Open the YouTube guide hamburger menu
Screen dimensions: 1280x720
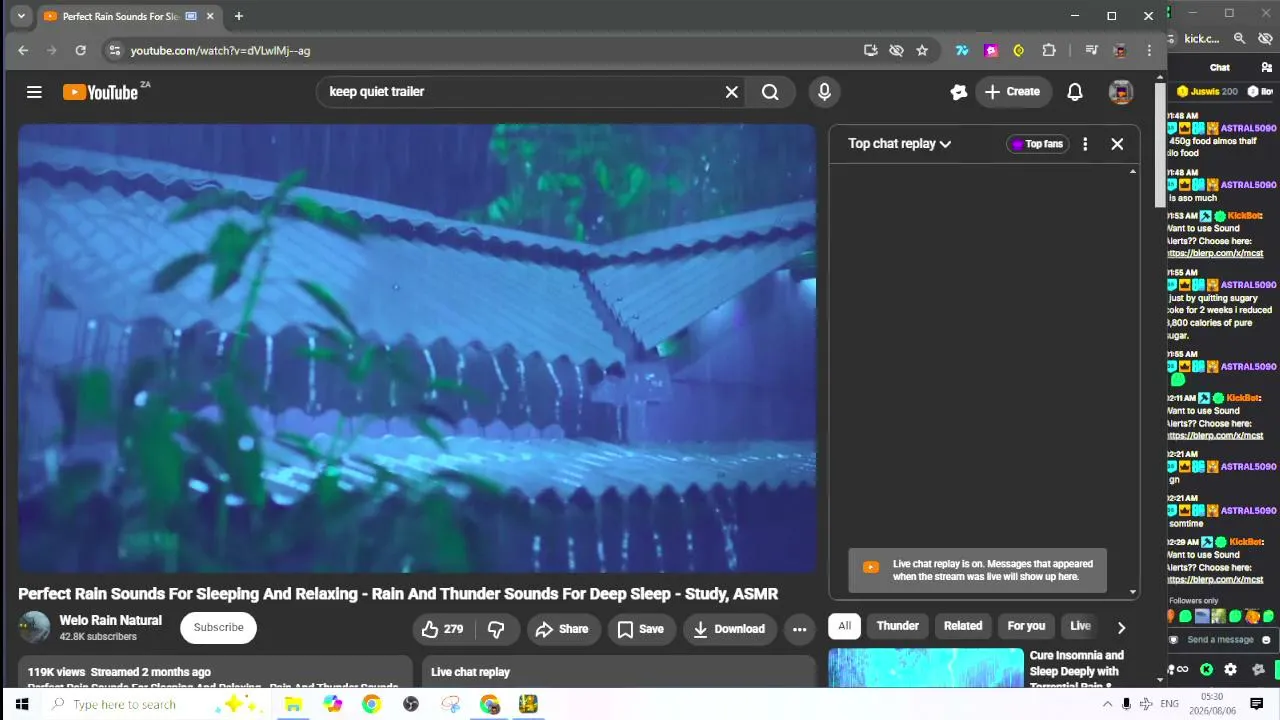(34, 92)
